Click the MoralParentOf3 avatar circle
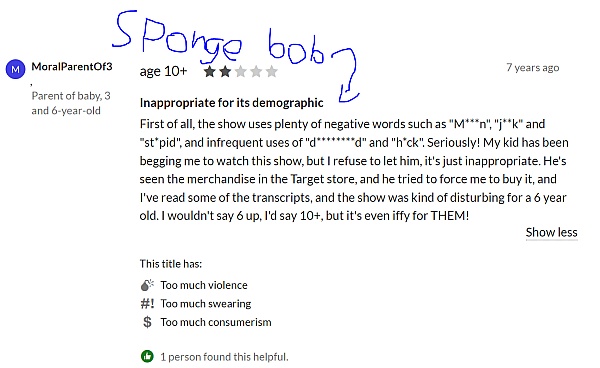Viewport: 600px width, 368px height. click(15, 69)
